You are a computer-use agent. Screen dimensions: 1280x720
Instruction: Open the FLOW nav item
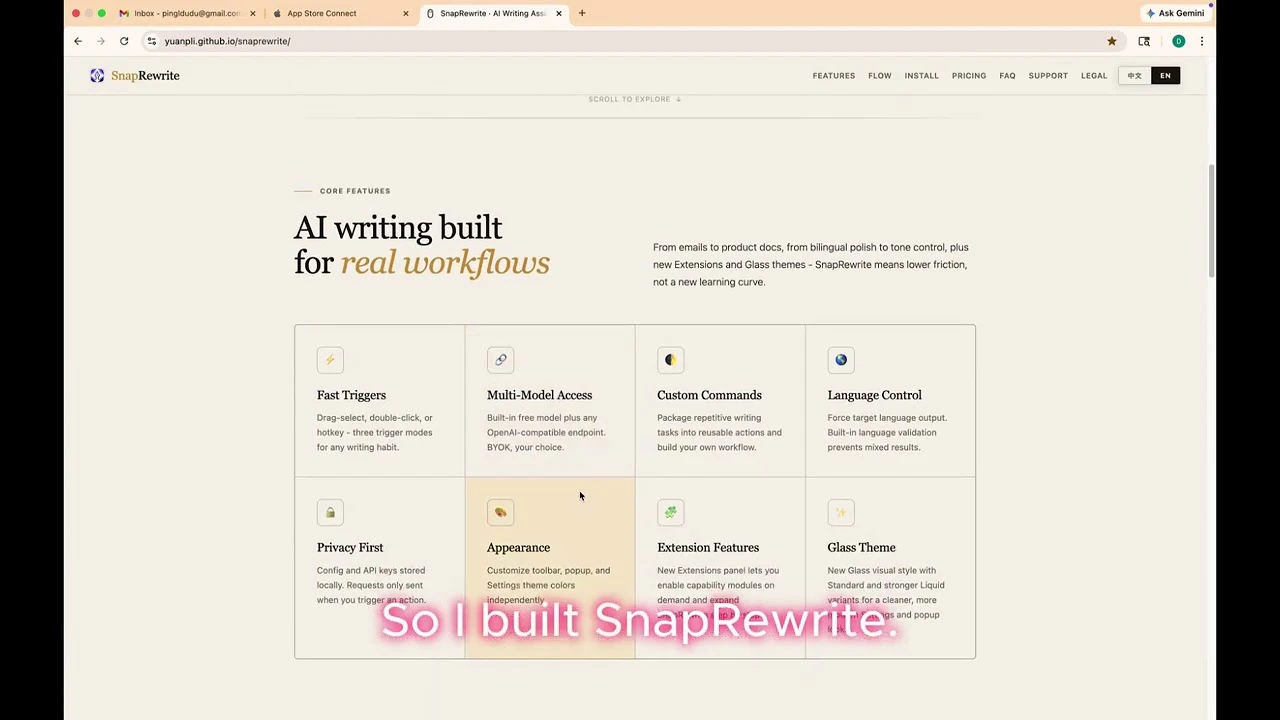[x=880, y=76]
